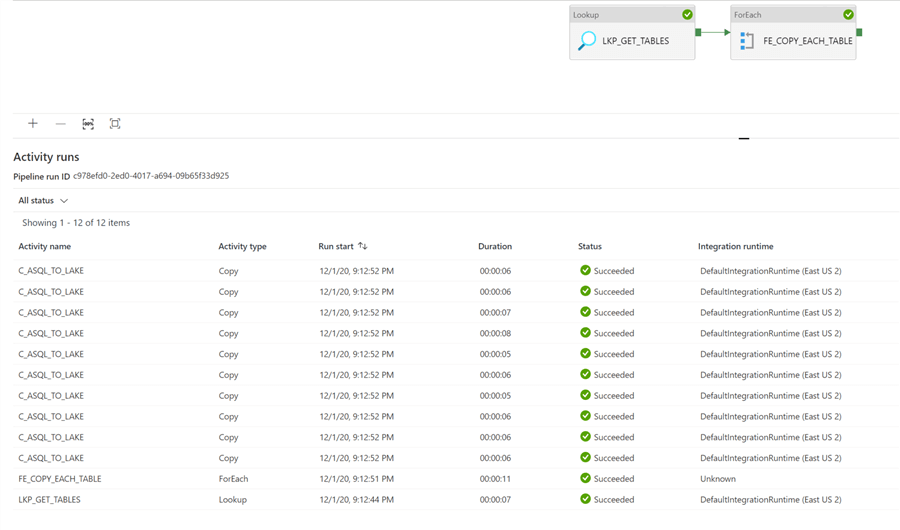Image resolution: width=900 pixels, height=530 pixels.
Task: Click the Activity type column header
Action: [242, 247]
